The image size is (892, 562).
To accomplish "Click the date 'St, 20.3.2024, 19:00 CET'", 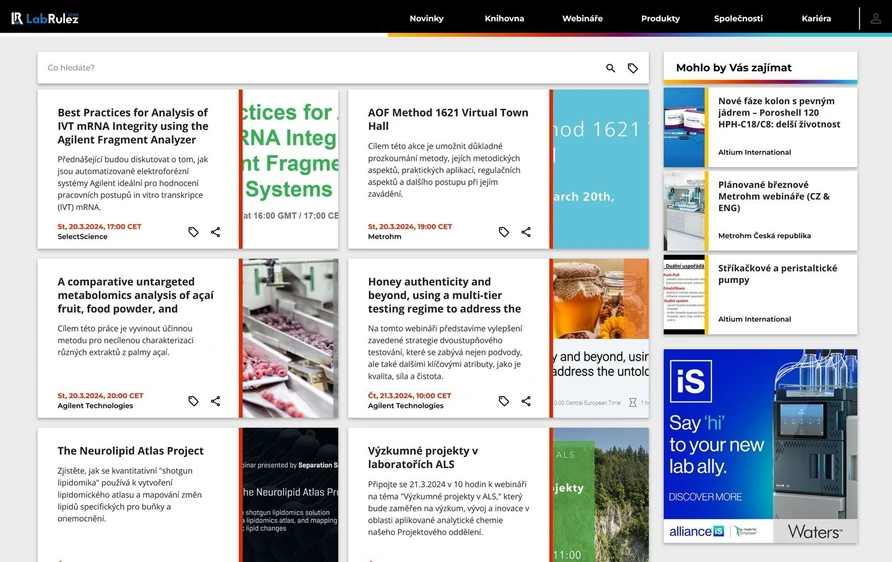I will point(410,226).
